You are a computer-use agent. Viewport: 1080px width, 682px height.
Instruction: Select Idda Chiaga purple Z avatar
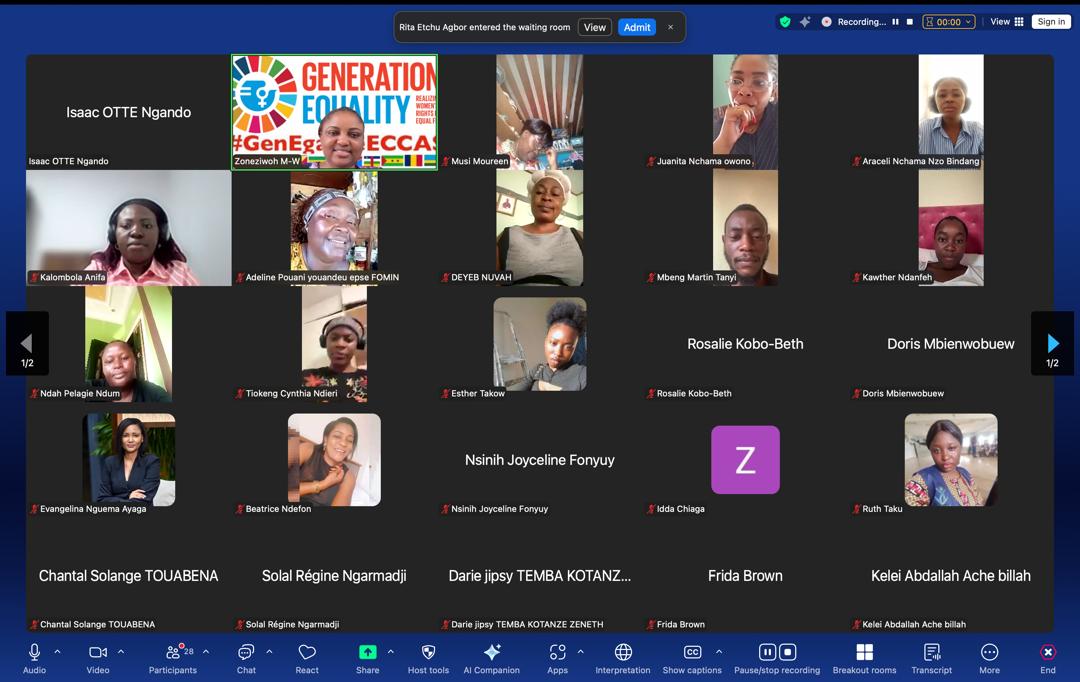[x=745, y=459]
